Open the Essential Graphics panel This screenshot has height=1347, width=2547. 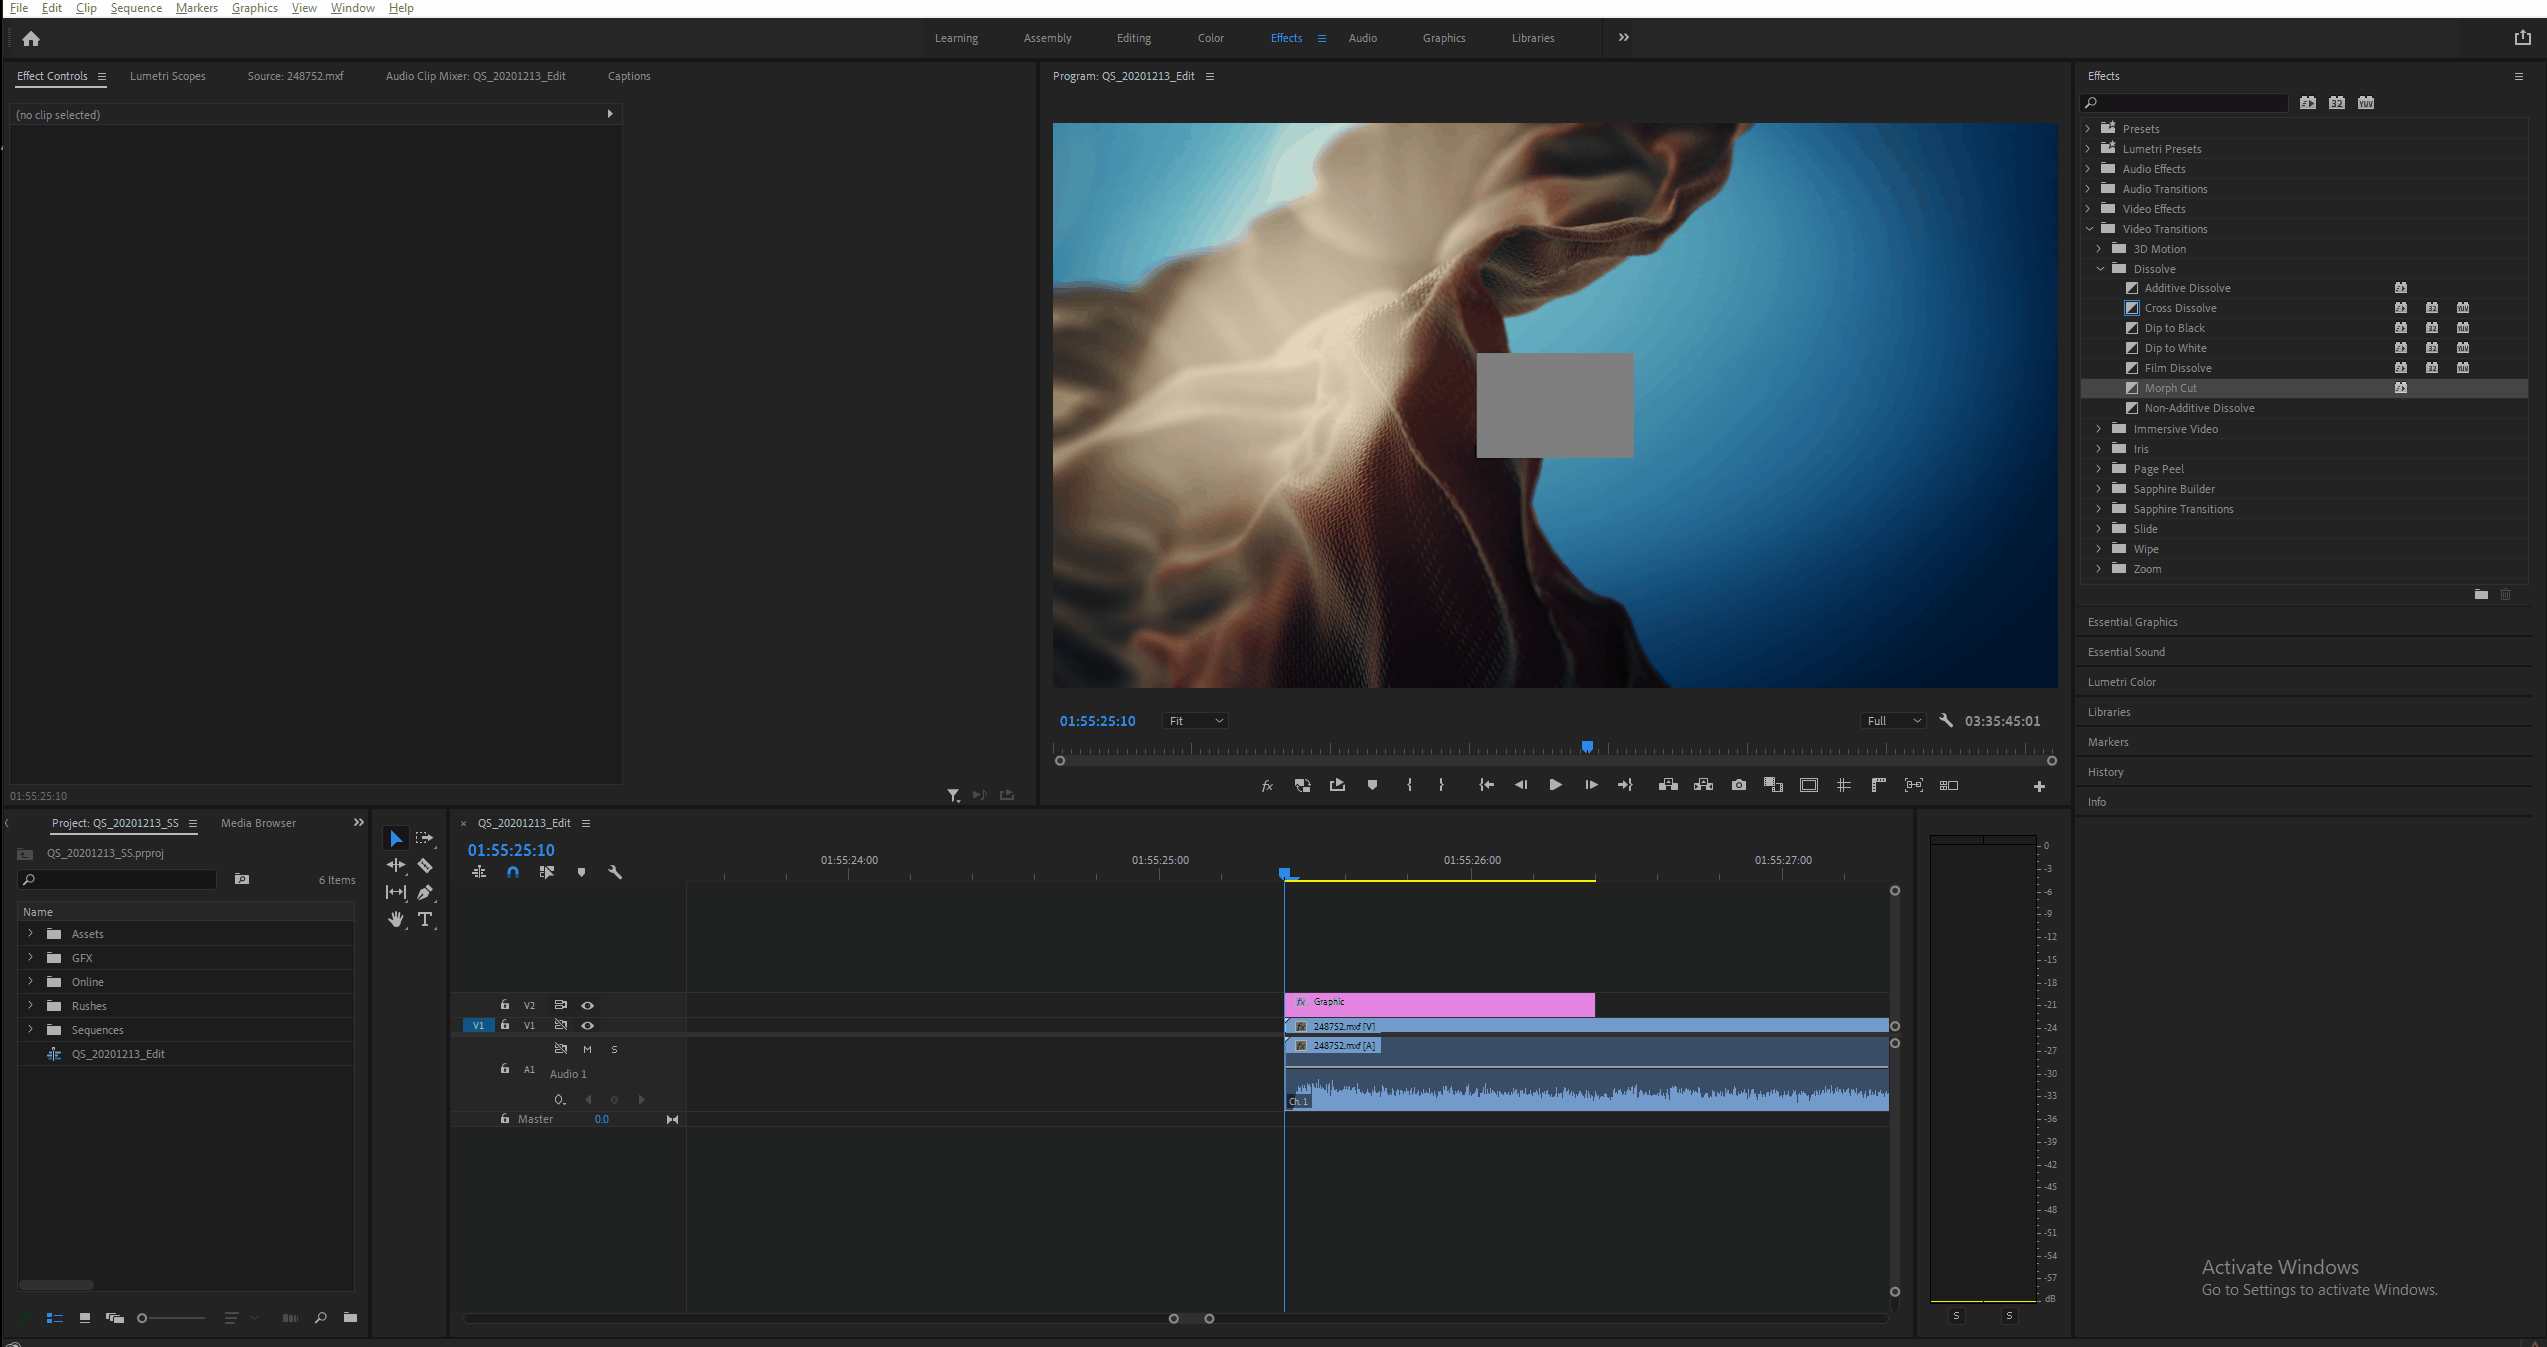click(x=2132, y=622)
